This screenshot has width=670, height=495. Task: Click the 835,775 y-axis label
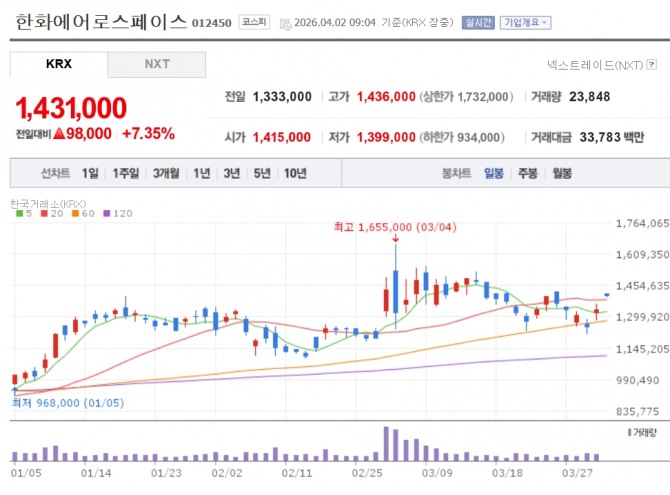[637, 412]
